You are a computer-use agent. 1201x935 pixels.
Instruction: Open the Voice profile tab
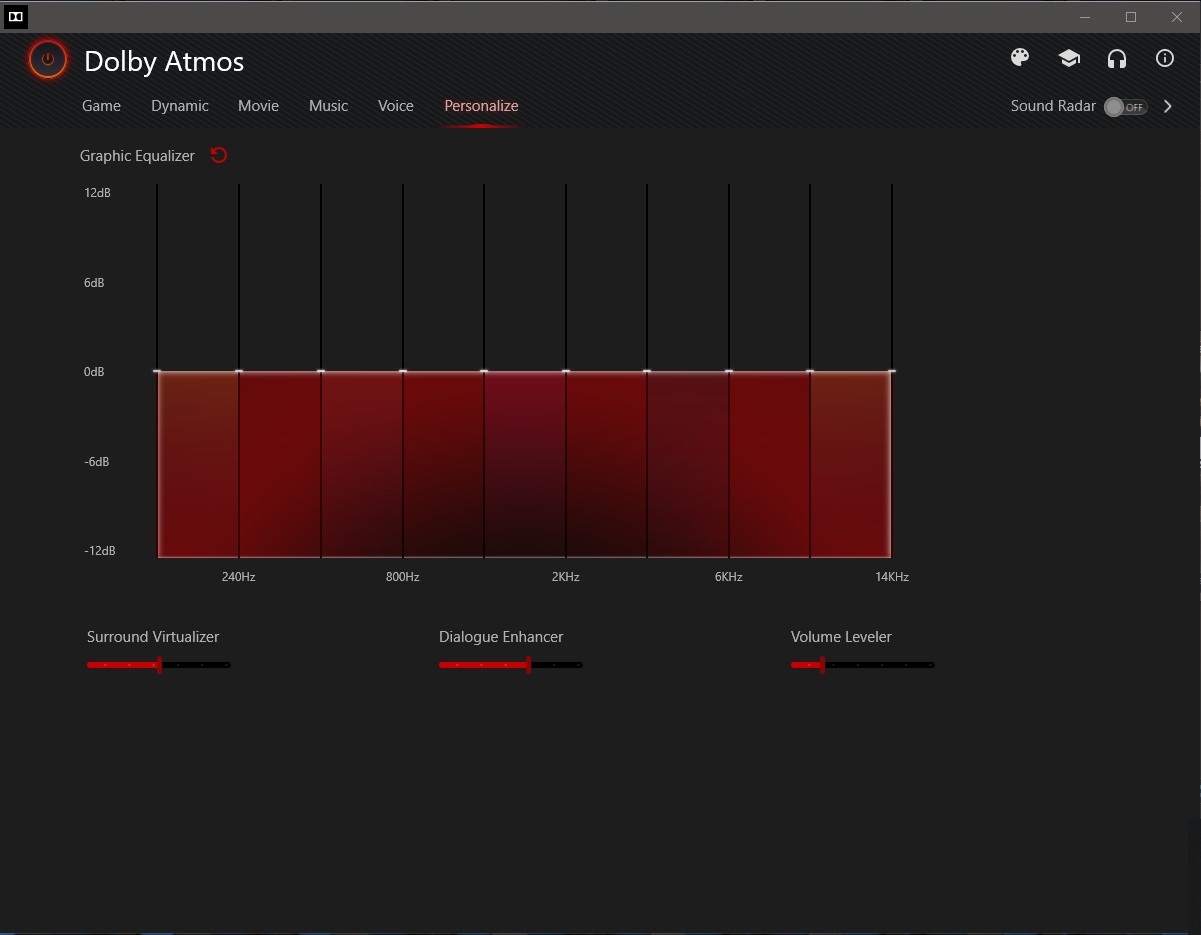coord(396,106)
